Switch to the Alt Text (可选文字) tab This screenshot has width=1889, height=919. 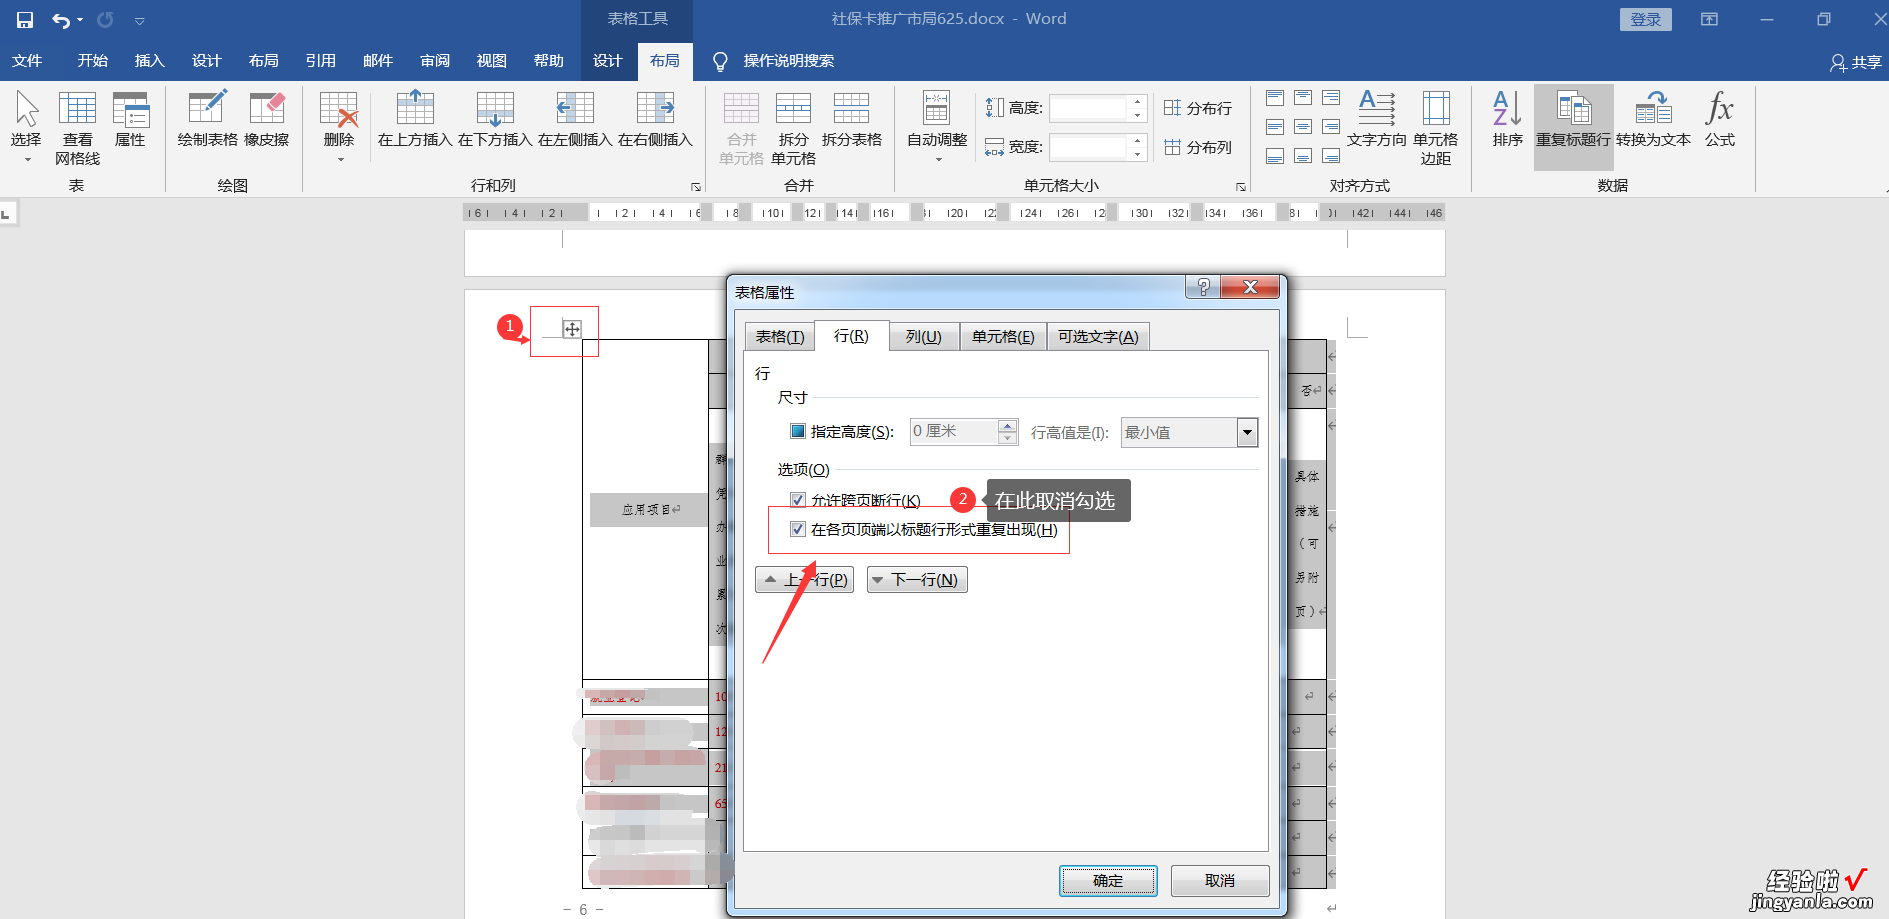pyautogui.click(x=1098, y=336)
